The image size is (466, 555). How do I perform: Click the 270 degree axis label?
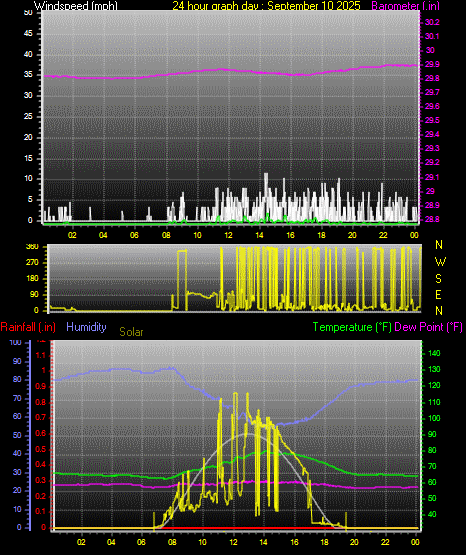coord(32,263)
